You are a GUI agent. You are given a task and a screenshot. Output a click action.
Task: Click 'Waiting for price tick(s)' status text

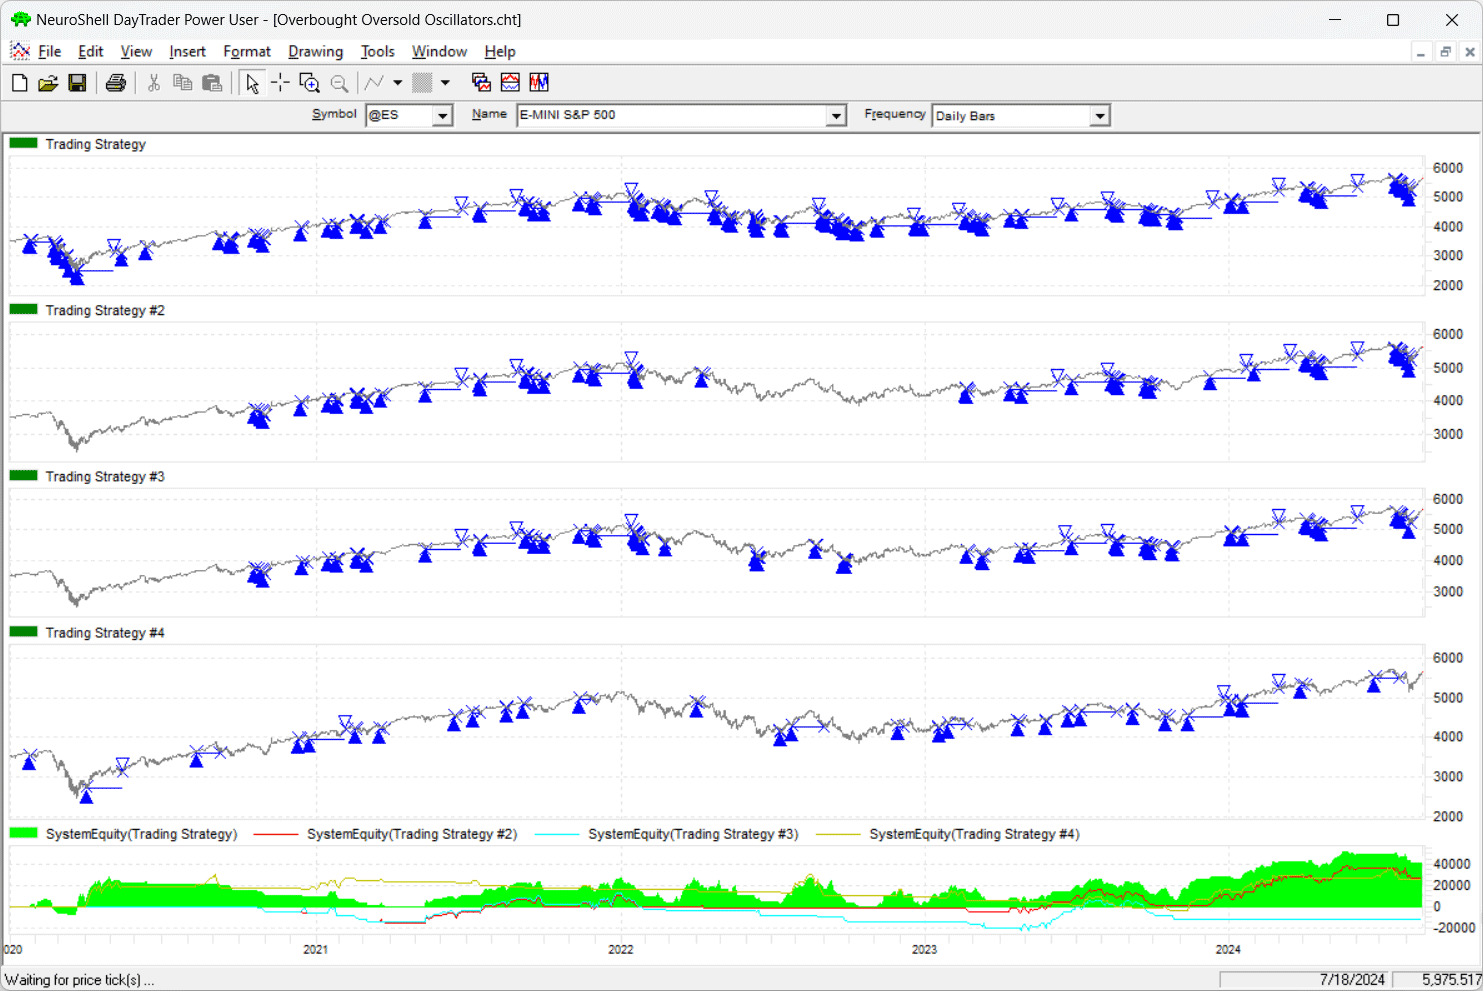pyautogui.click(x=80, y=980)
